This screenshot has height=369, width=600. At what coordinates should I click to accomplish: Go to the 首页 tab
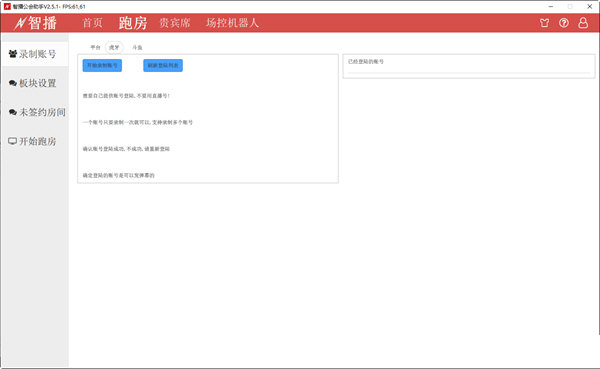93,23
